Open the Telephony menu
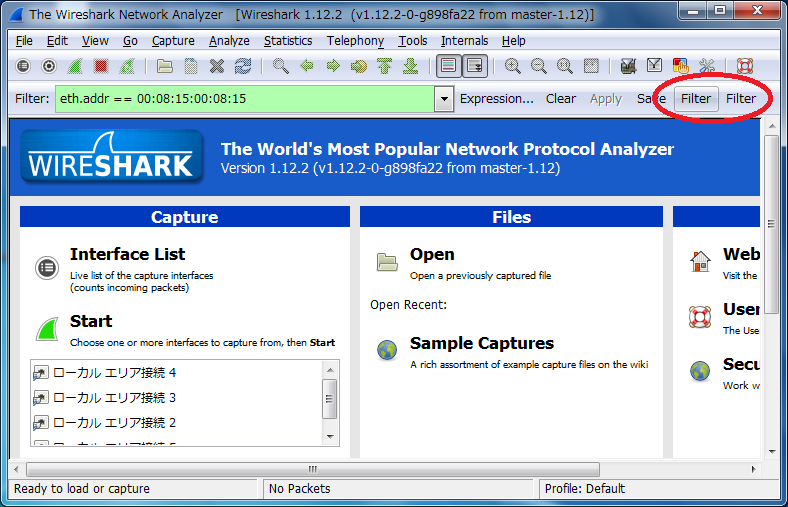 [355, 41]
